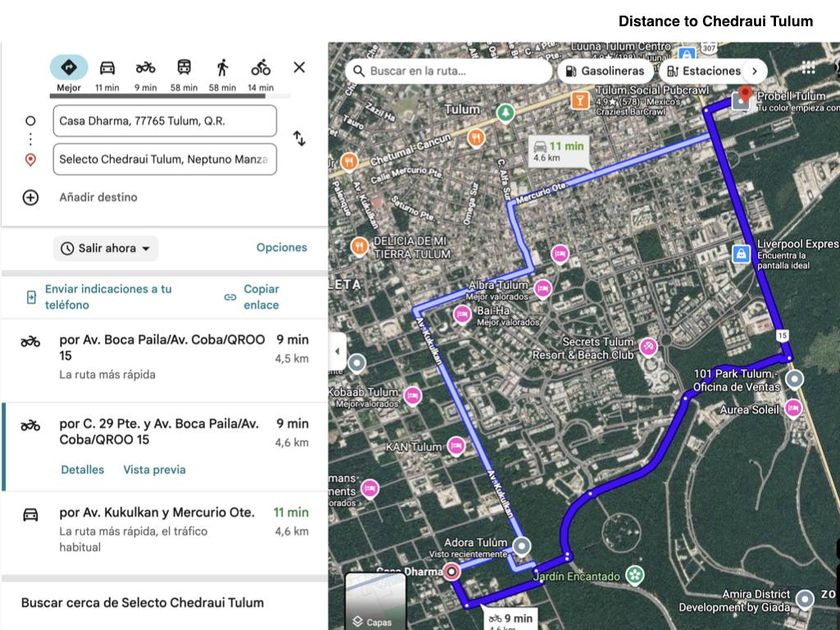Switch to walking mode 58 min
The width and height of the screenshot is (840, 630).
point(222,73)
